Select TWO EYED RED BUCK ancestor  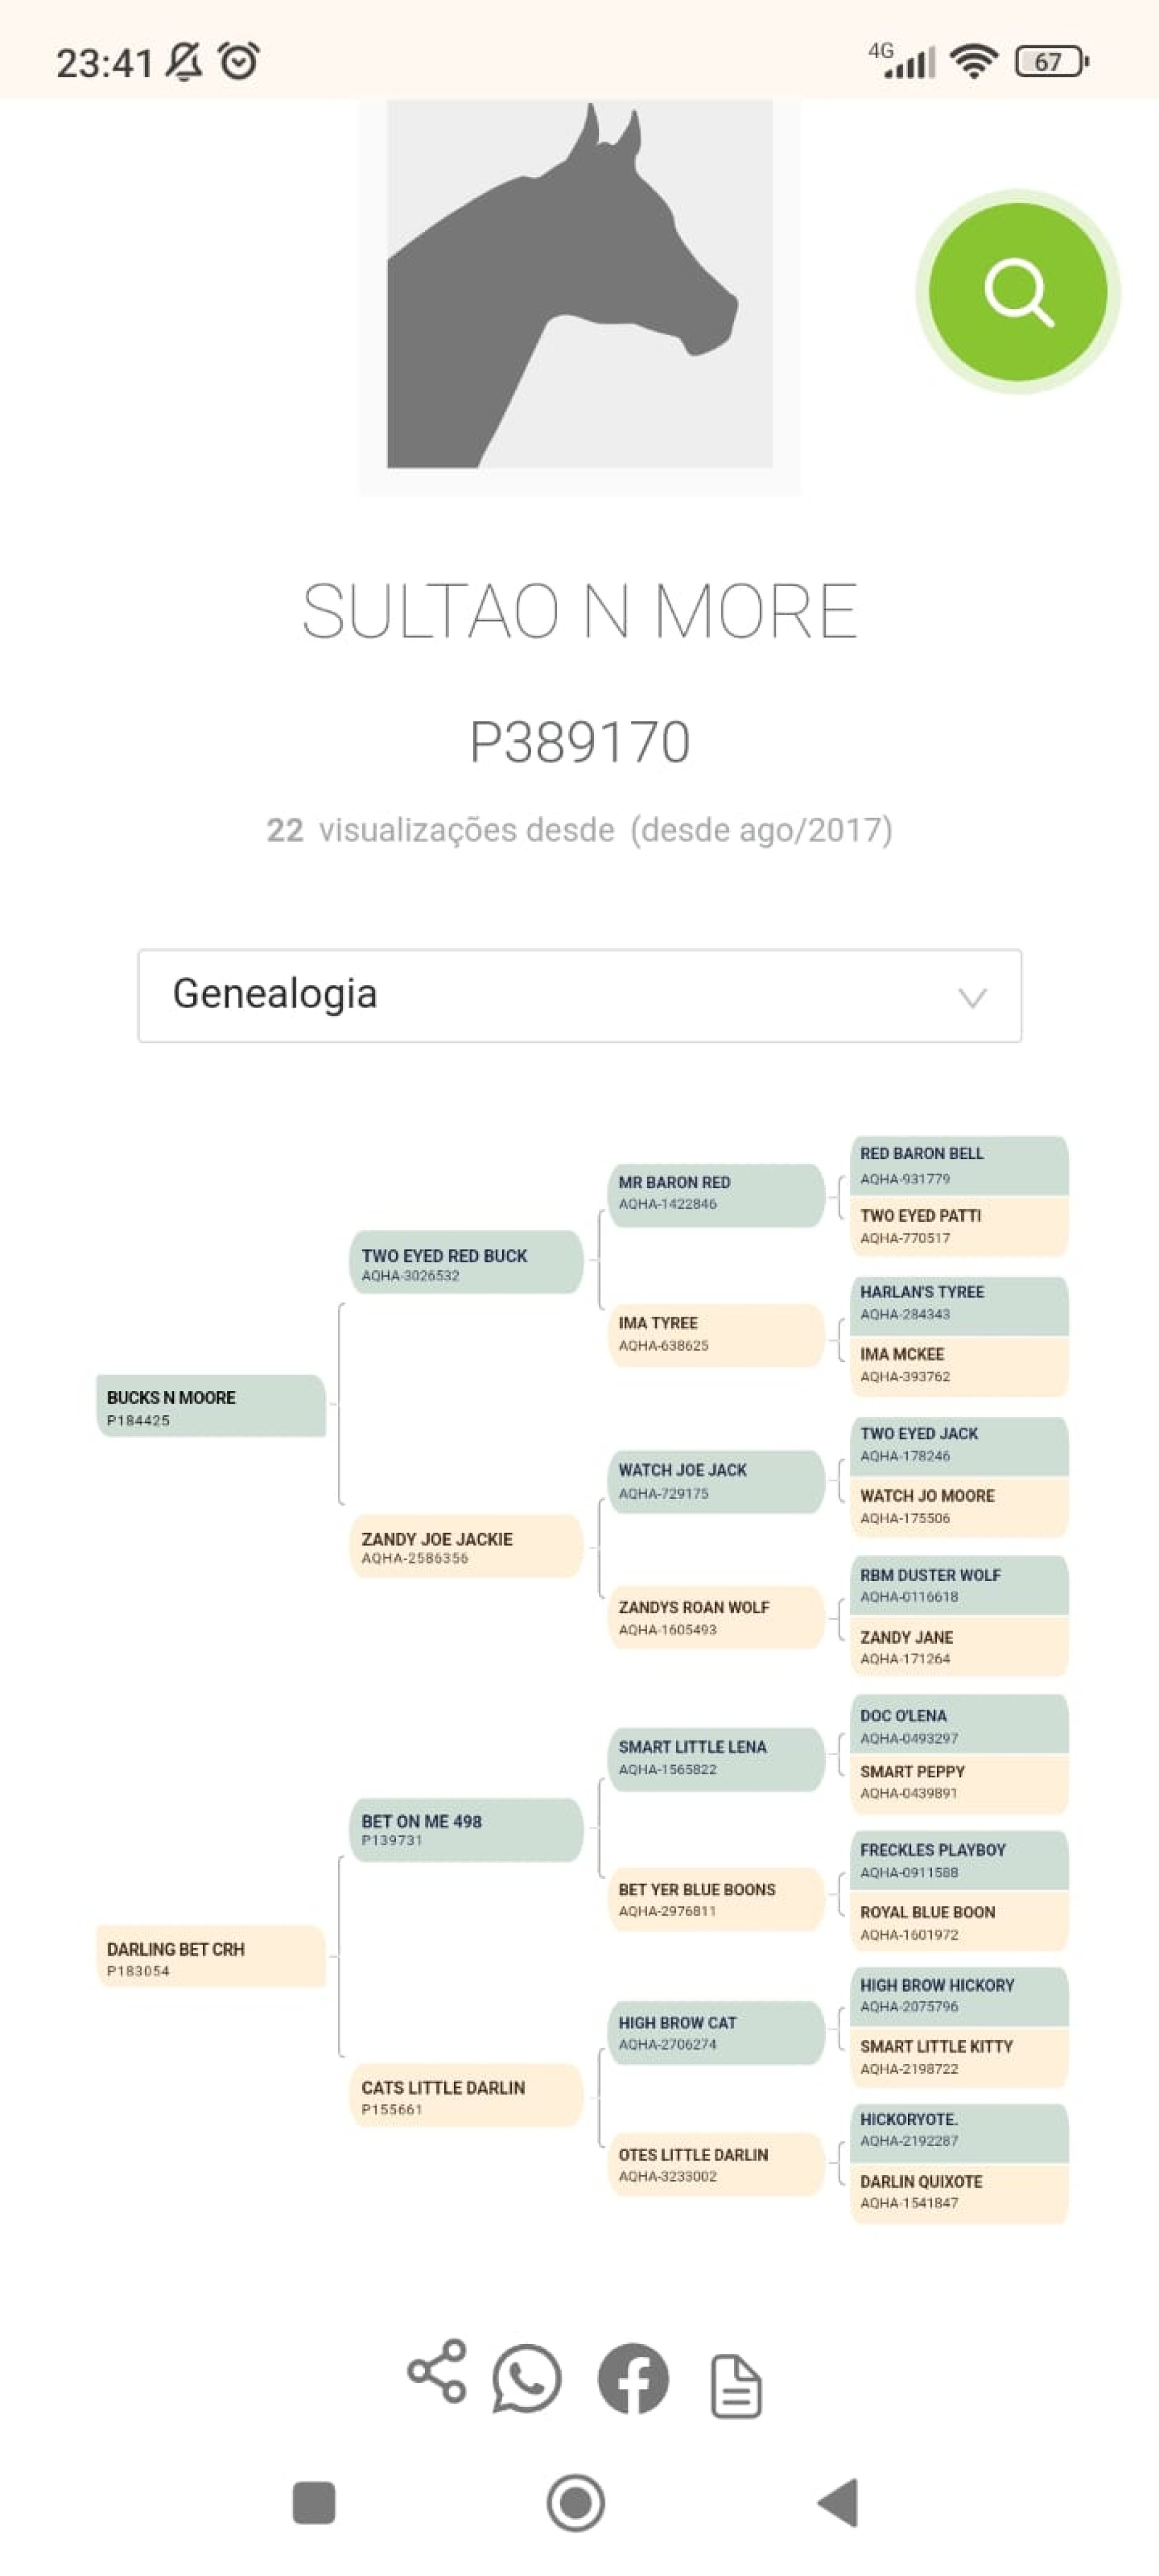(x=466, y=1263)
